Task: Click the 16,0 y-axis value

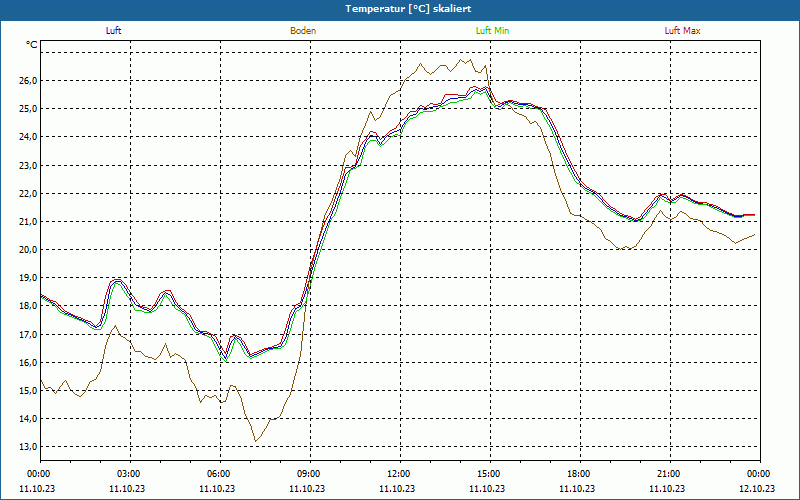Action: pos(29,362)
